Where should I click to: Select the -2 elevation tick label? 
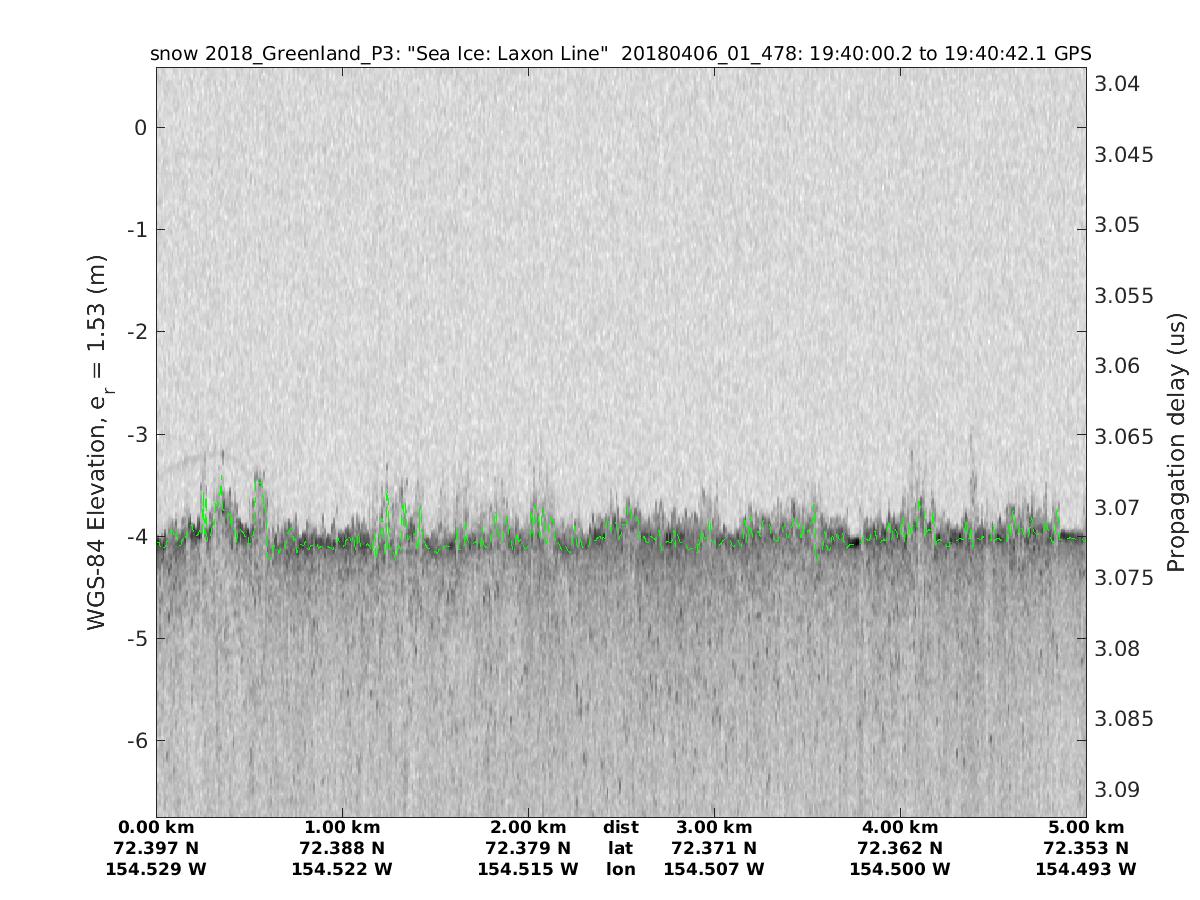(x=136, y=332)
